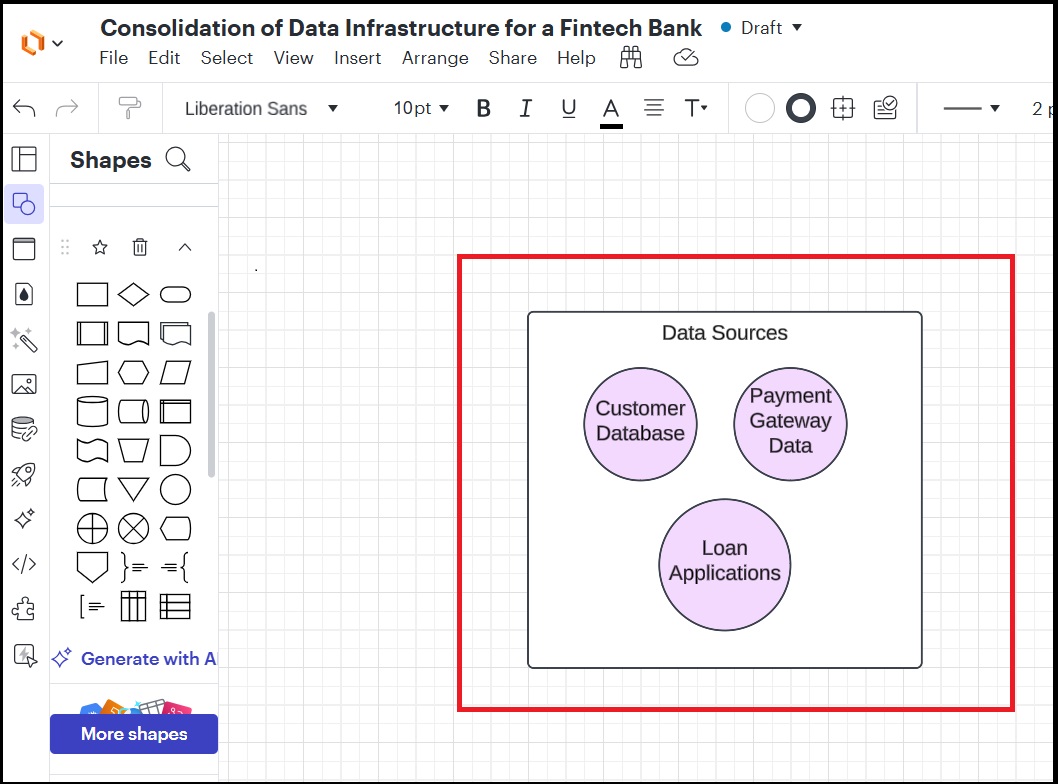Click the text alignment icon
1058x784 pixels.
tap(654, 108)
